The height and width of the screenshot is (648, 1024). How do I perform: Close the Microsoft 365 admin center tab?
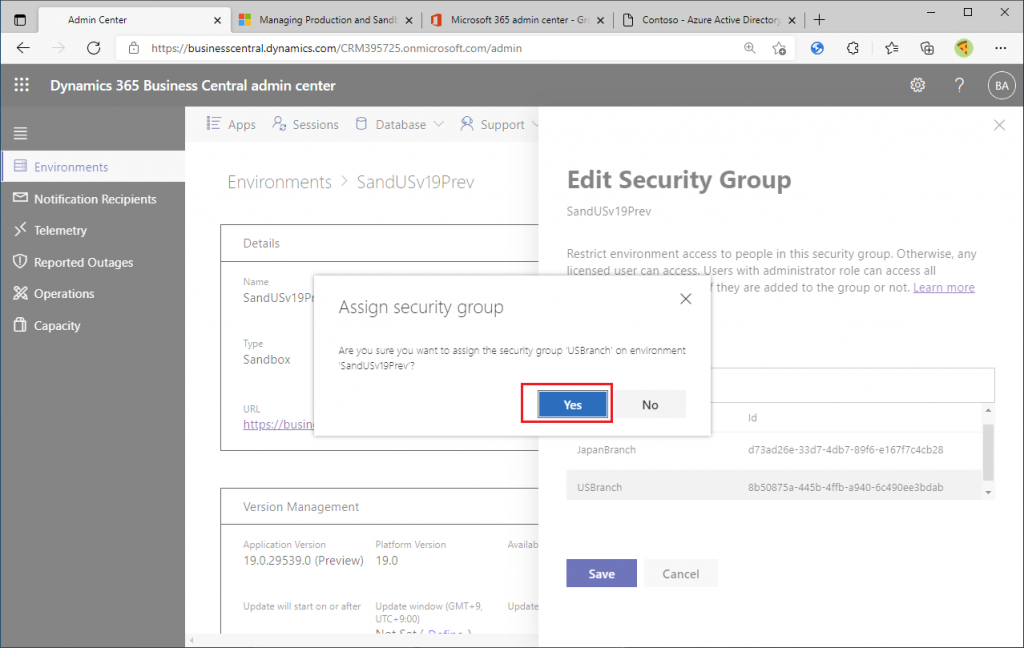600,20
